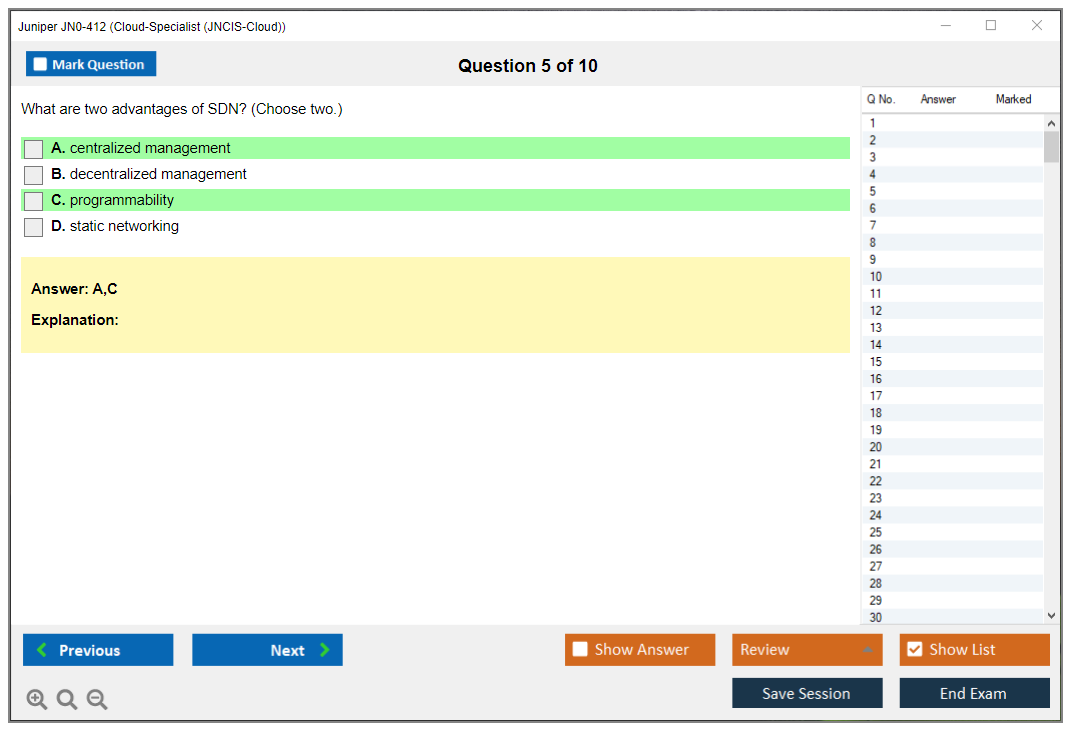This screenshot has width=1075, height=735.
Task: Click the Save Session button
Action: click(807, 693)
